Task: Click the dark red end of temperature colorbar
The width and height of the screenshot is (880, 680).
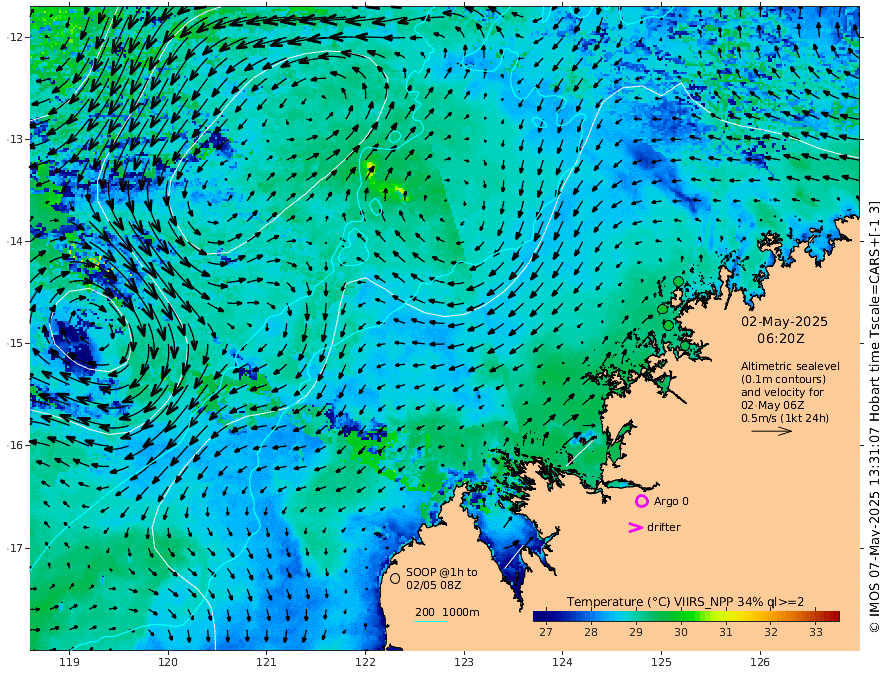Action: click(x=833, y=616)
